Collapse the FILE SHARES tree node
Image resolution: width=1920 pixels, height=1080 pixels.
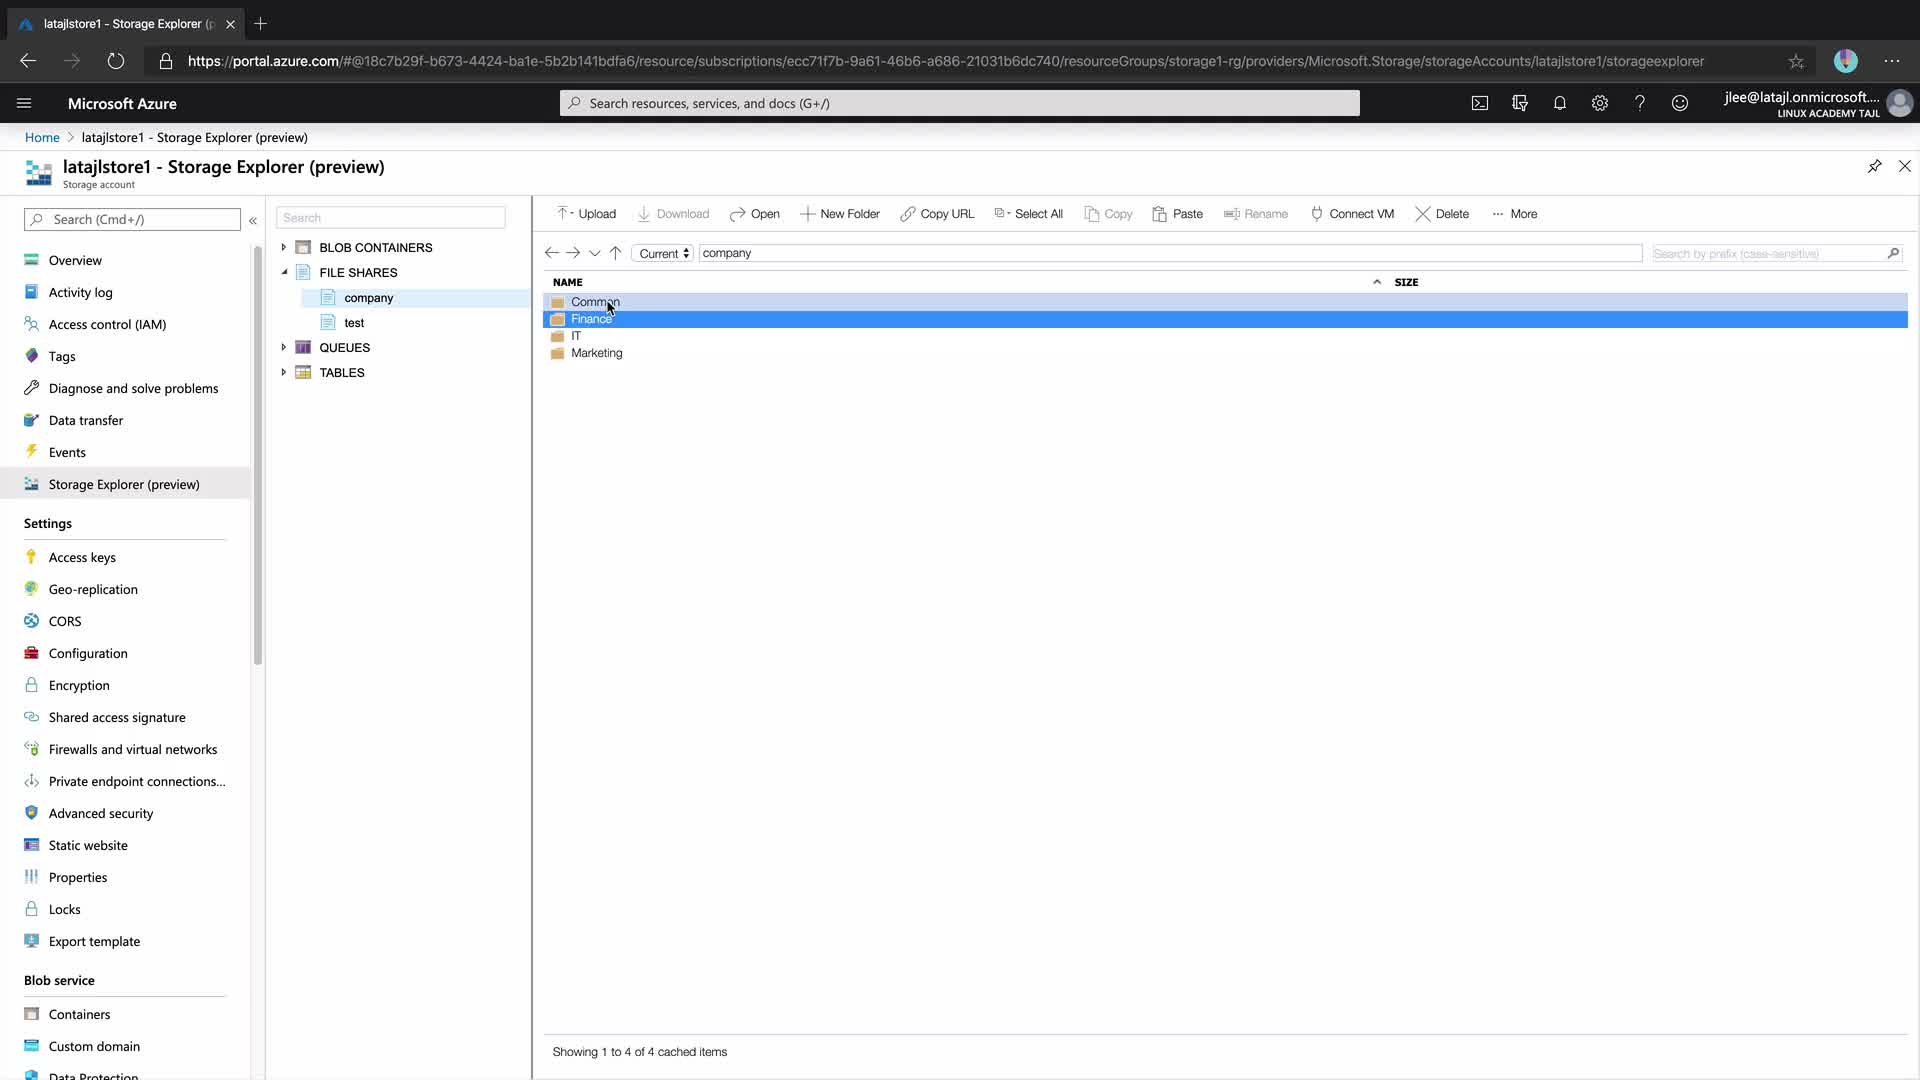(284, 272)
